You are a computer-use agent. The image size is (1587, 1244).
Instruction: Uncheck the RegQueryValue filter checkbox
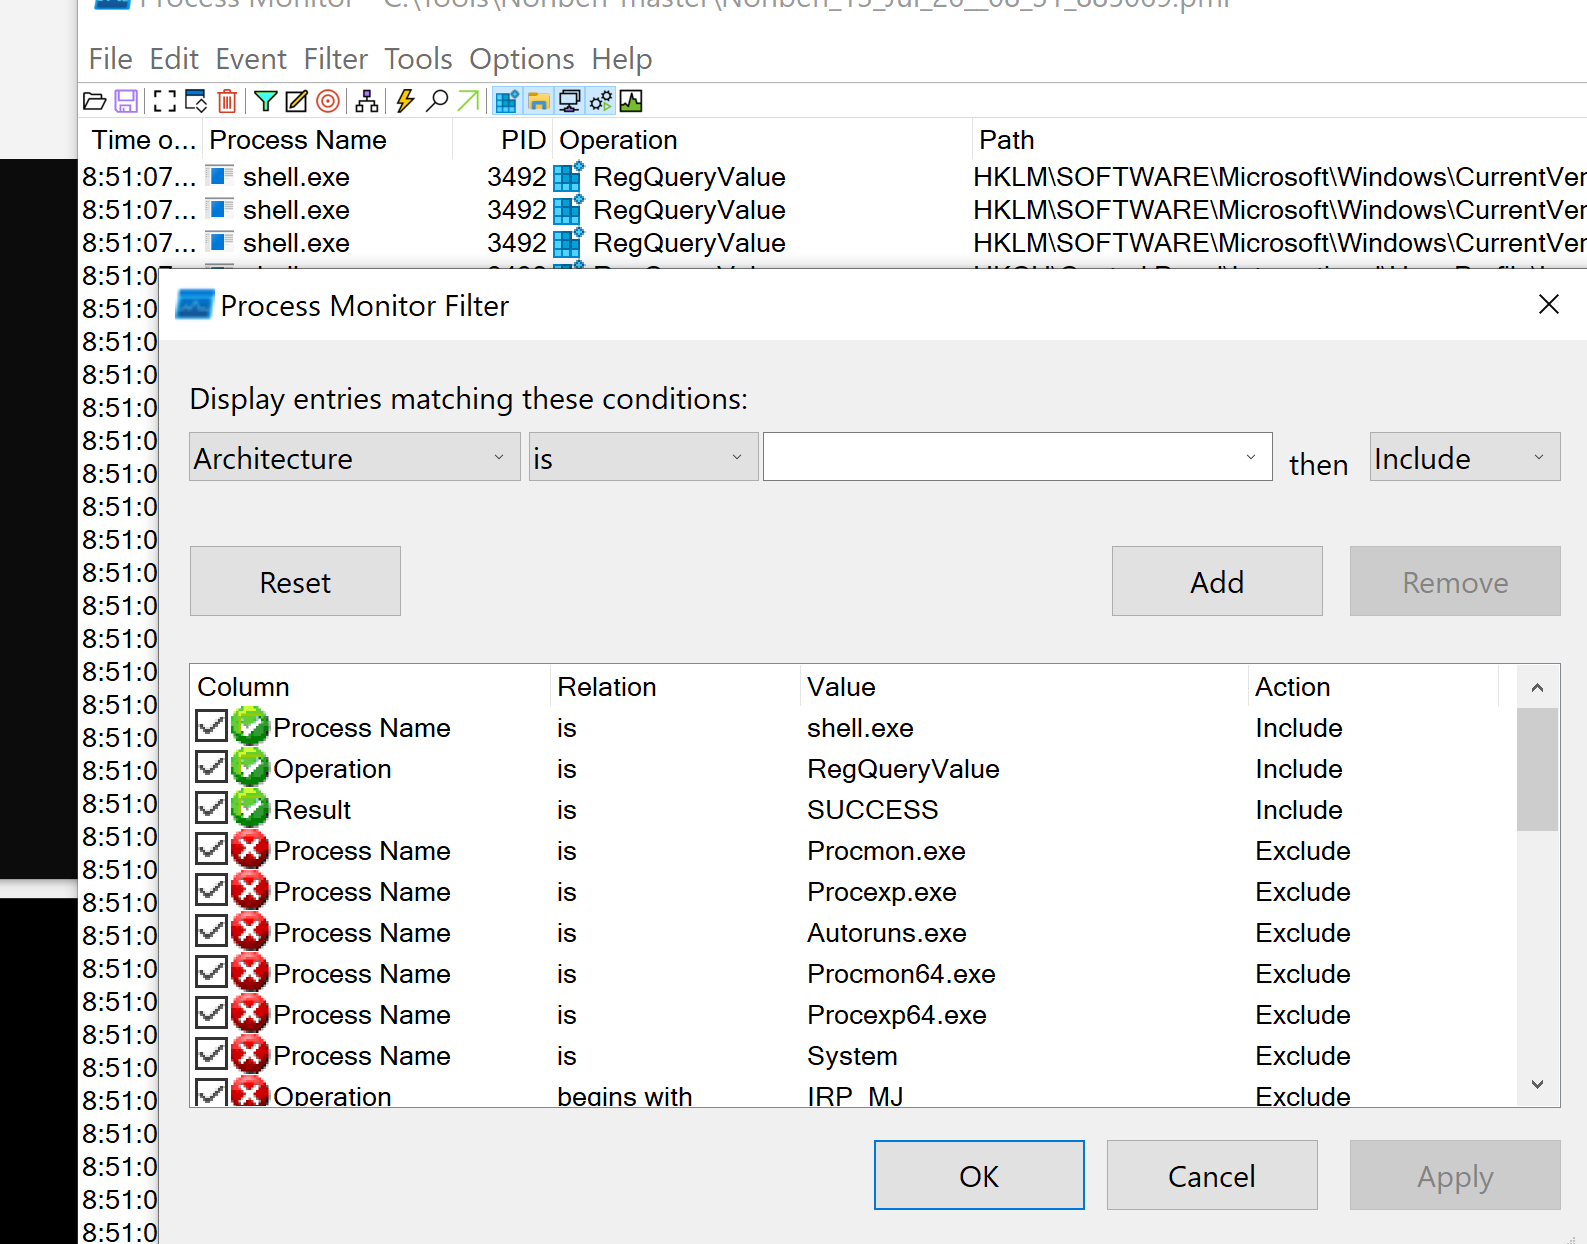pos(211,767)
